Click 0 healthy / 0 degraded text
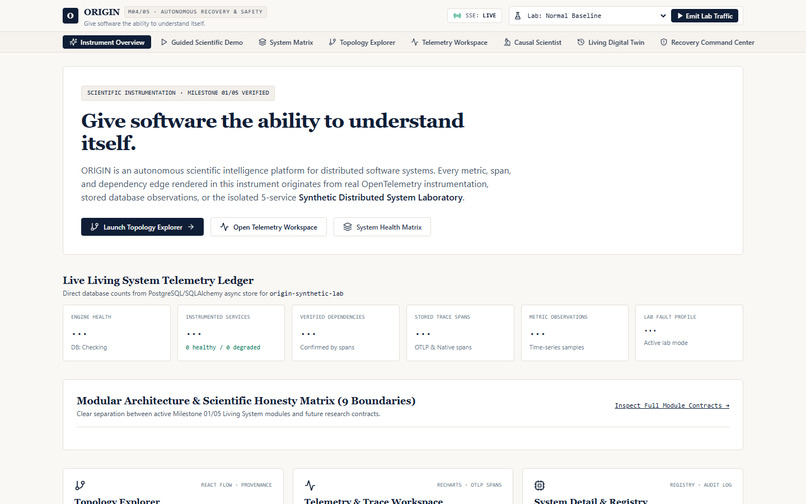This screenshot has width=806, height=504. coord(223,348)
